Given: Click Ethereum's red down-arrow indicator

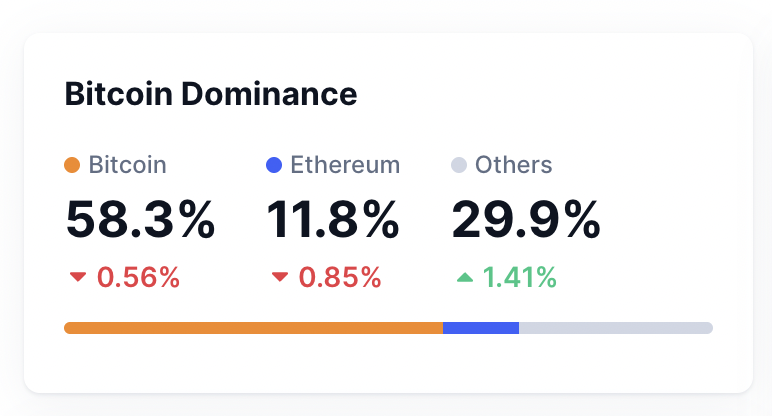Looking at the screenshot, I should point(280,277).
